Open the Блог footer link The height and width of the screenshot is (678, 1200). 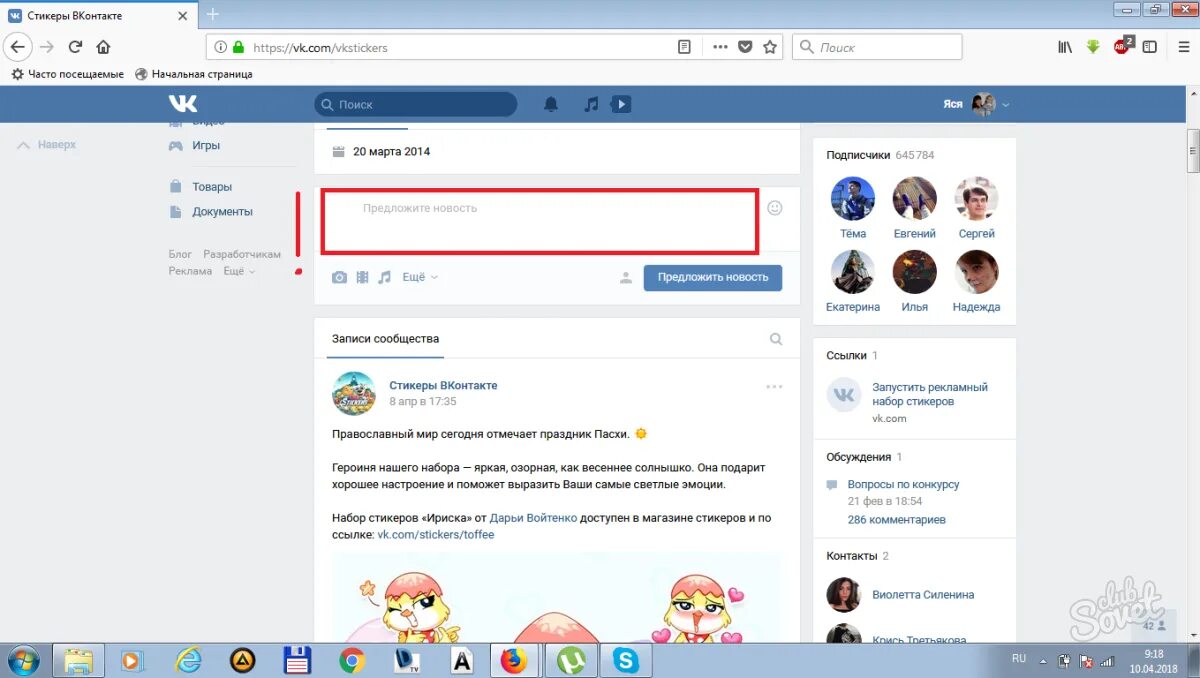pyautogui.click(x=180, y=255)
